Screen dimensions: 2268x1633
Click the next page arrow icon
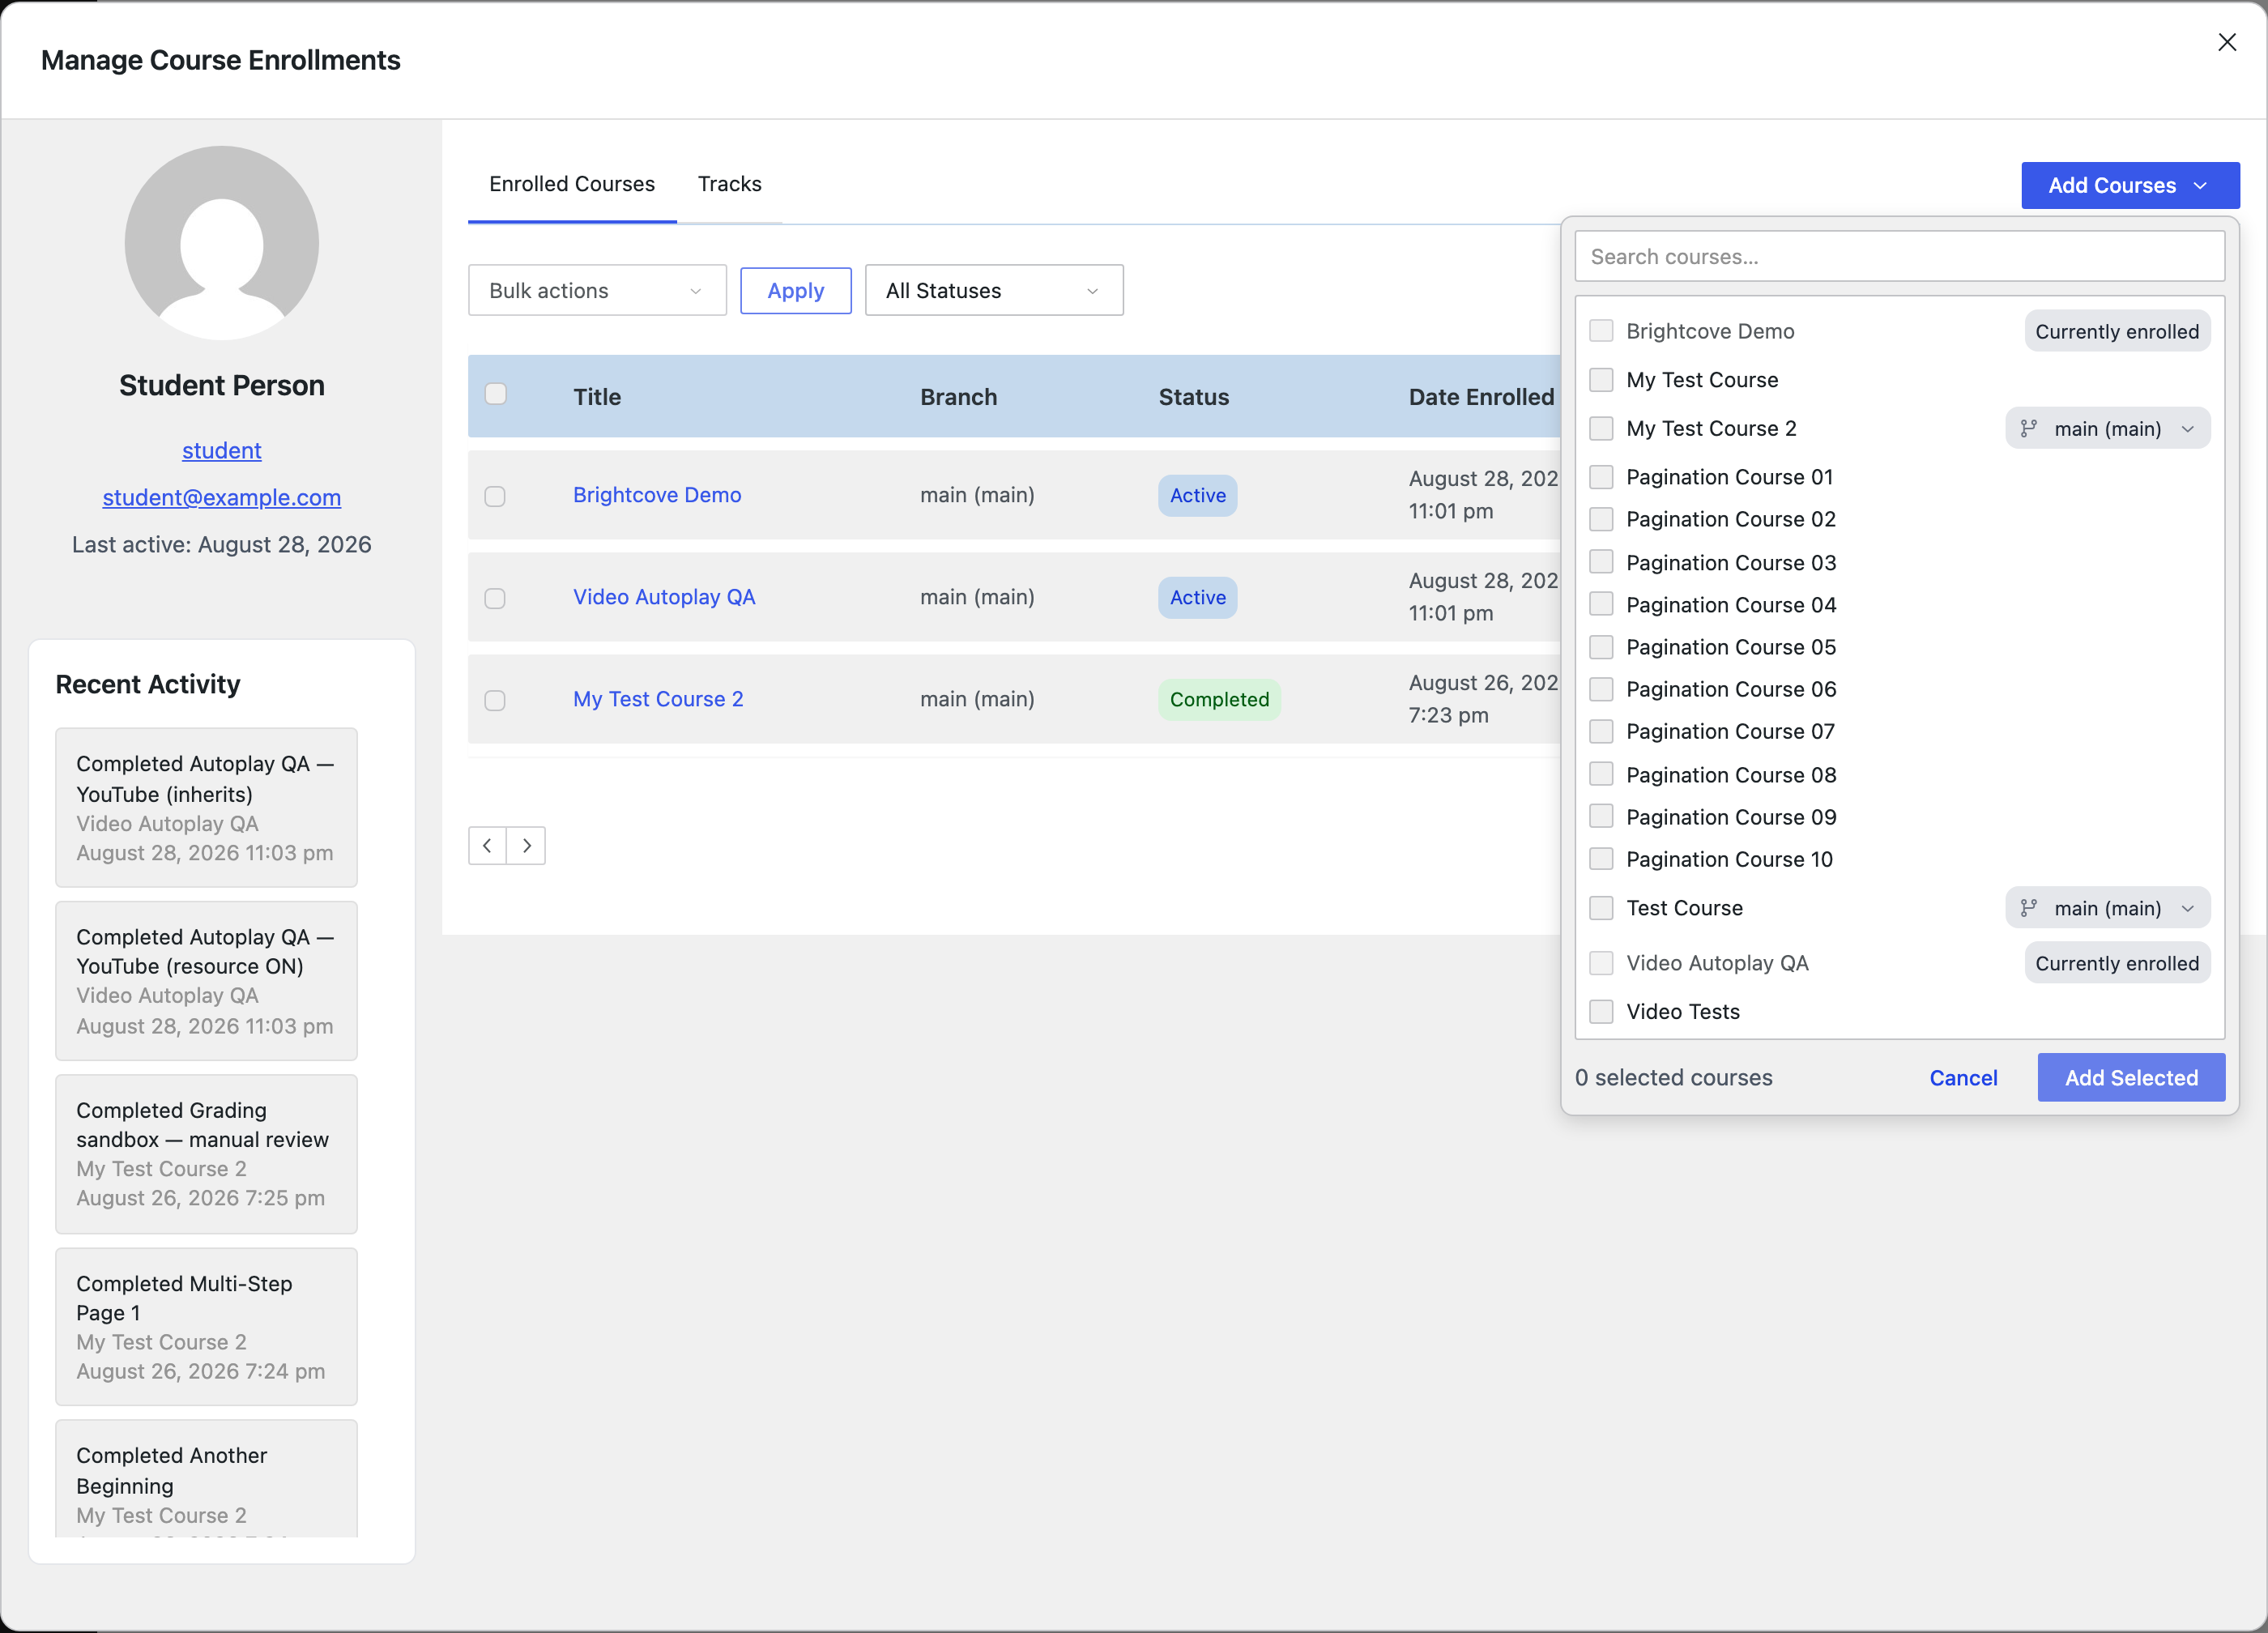point(526,845)
